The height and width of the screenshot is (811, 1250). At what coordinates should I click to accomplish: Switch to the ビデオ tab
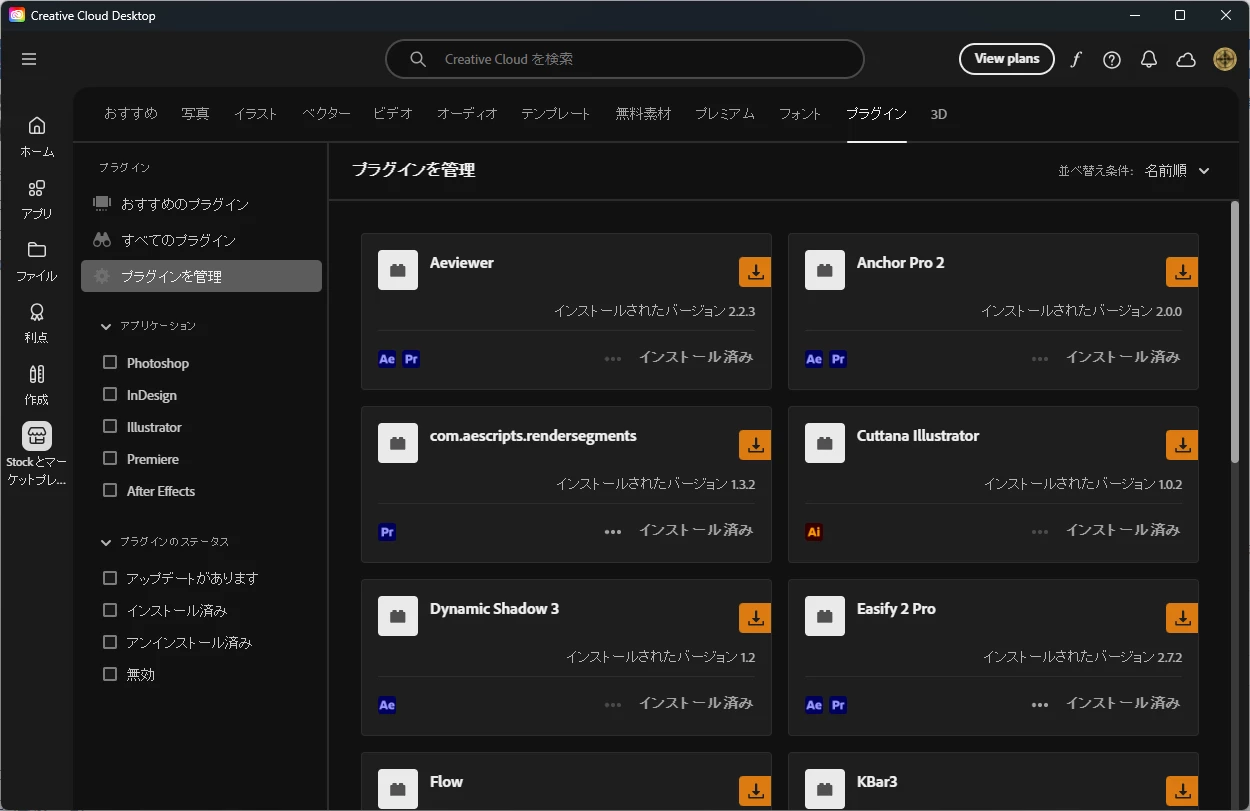pos(393,114)
